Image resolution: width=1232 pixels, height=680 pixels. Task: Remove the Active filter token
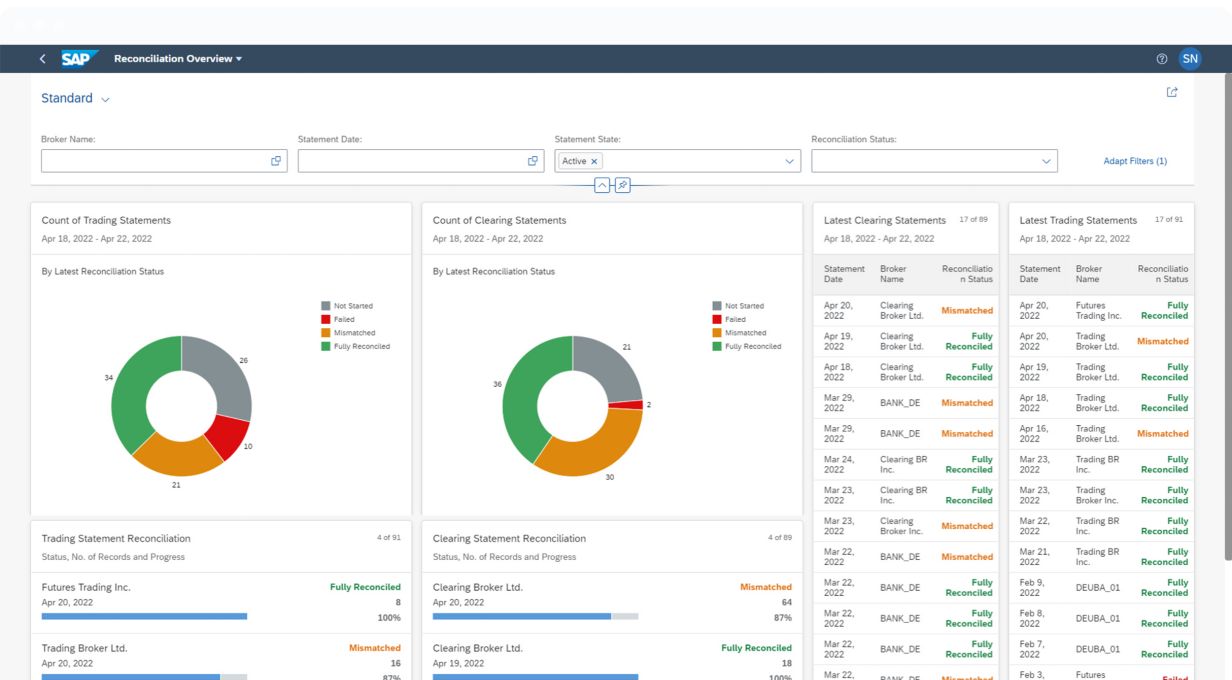(594, 161)
